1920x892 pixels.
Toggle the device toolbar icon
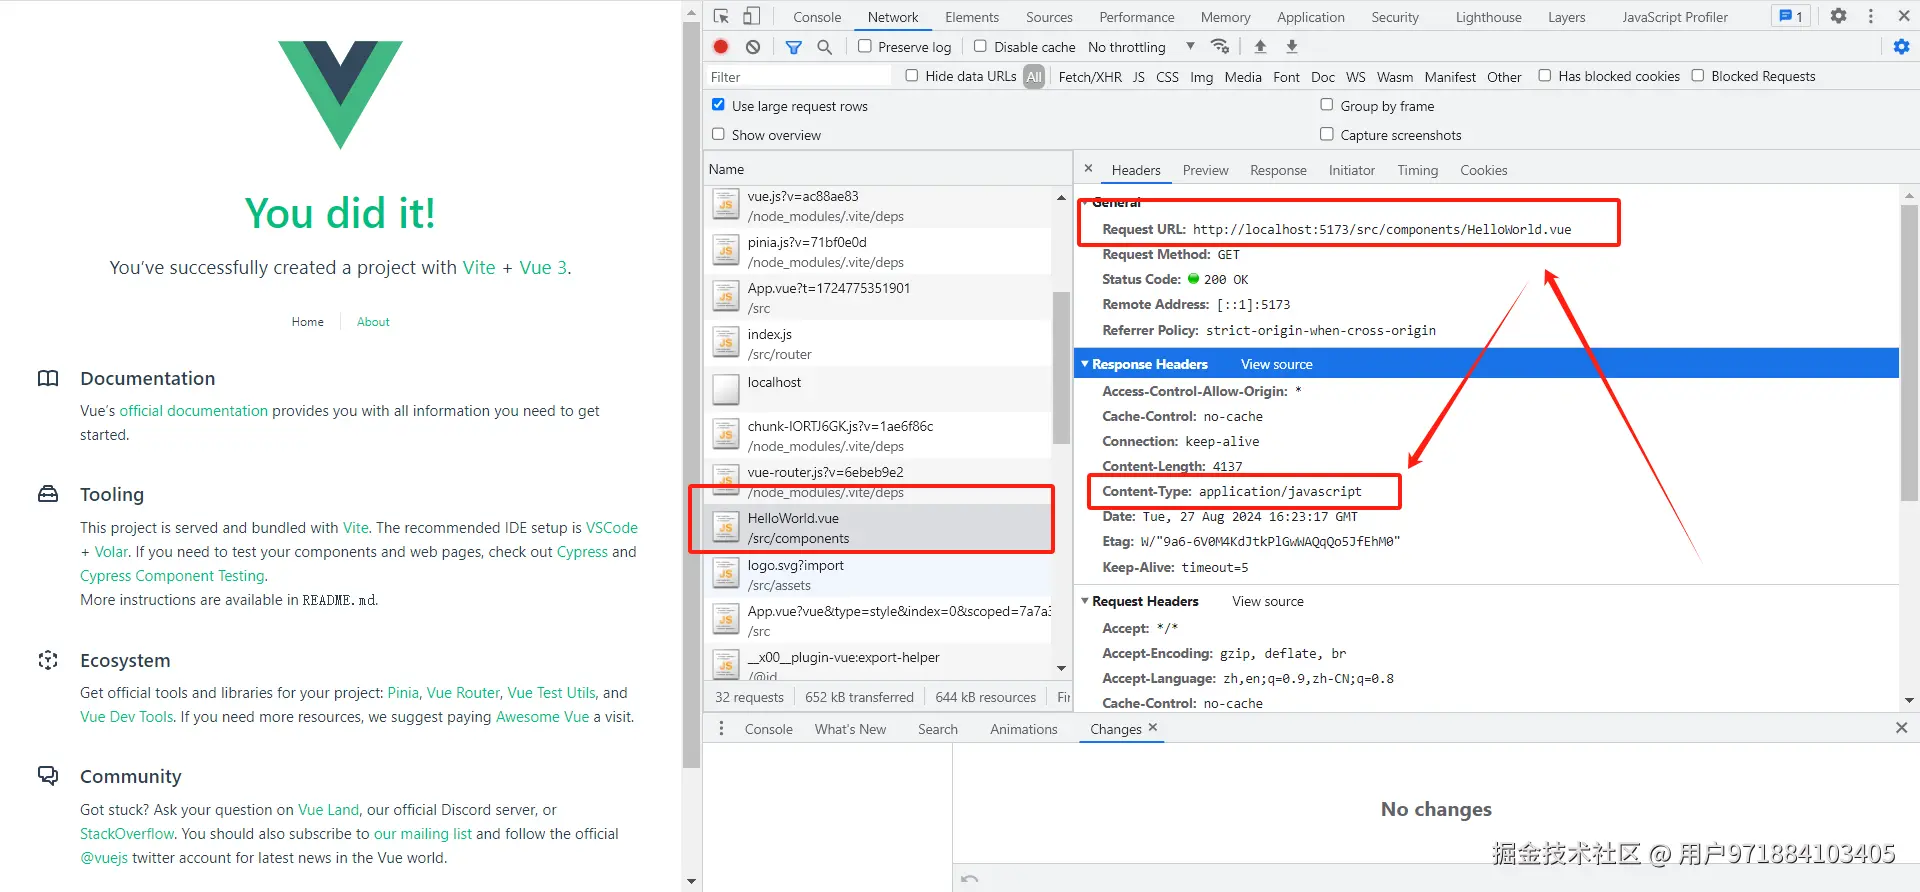point(752,16)
